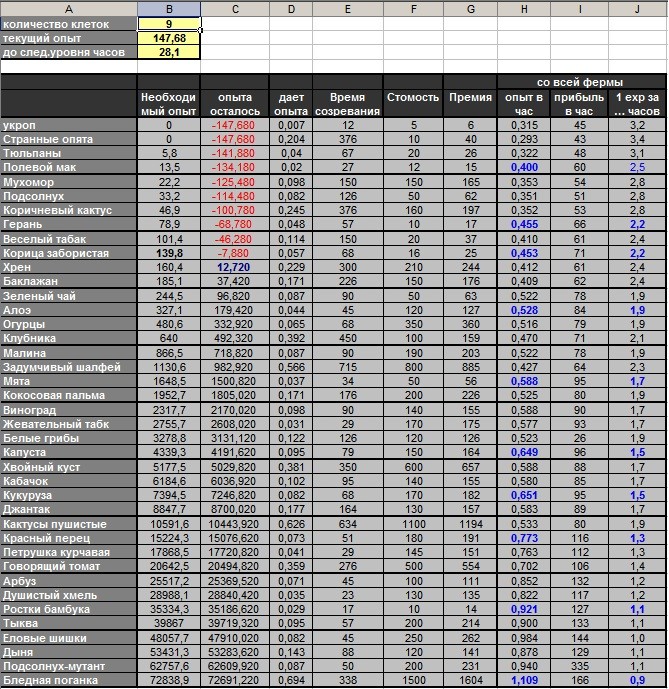669x689 pixels.
Task: Click Красный перец experience per hour 0,773
Action: click(524, 539)
